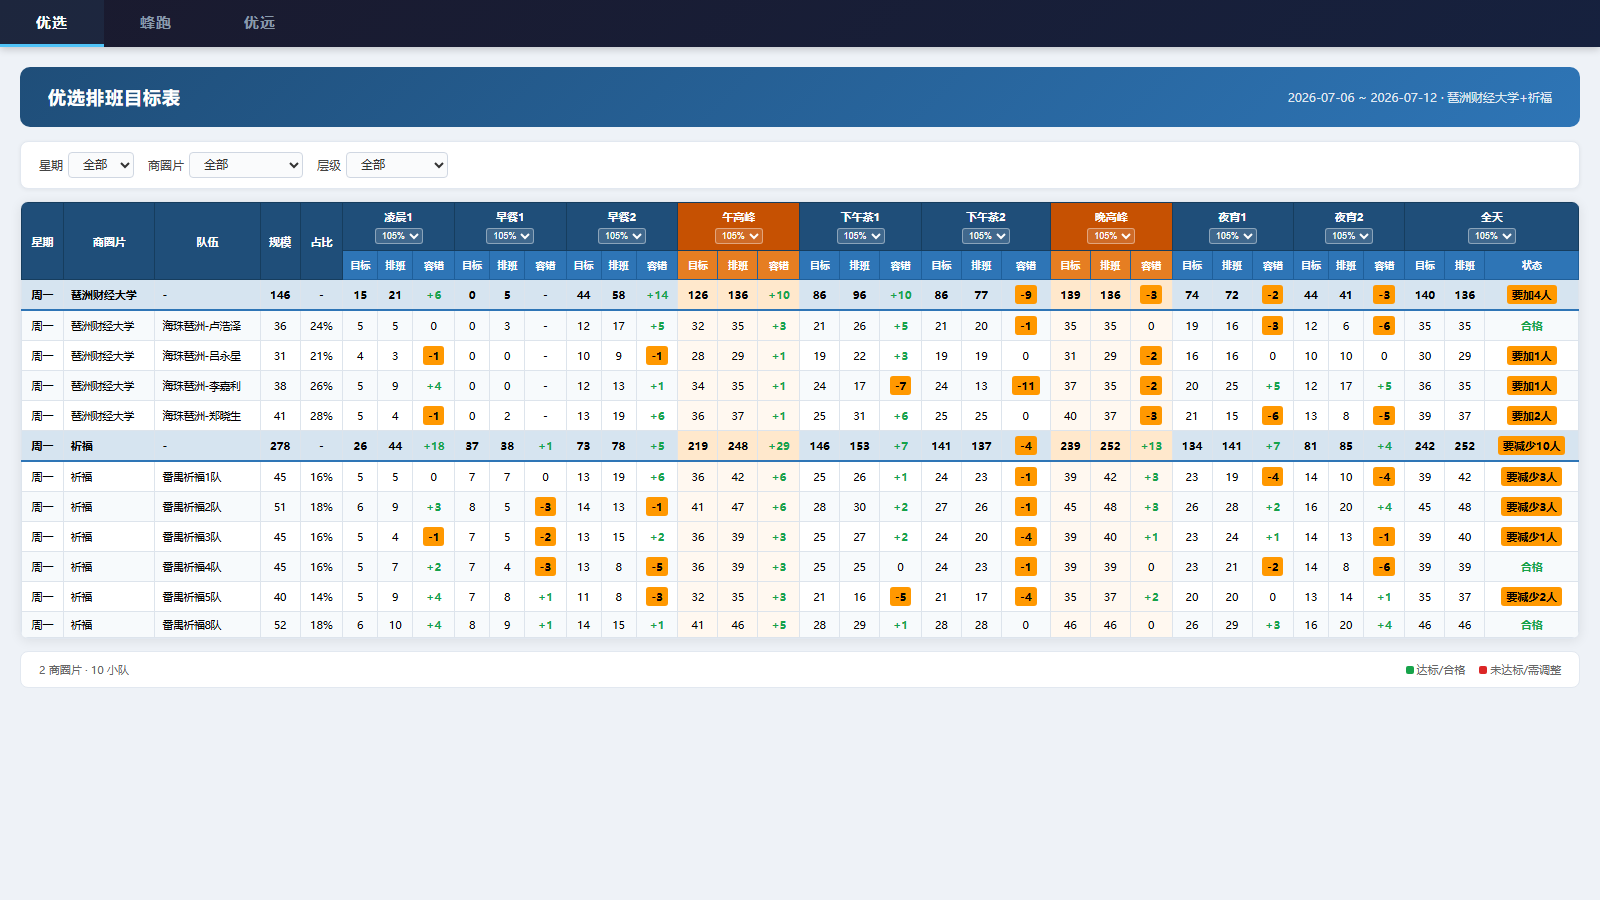Open the 105% dropdown under 夜宵1

tap(1233, 236)
